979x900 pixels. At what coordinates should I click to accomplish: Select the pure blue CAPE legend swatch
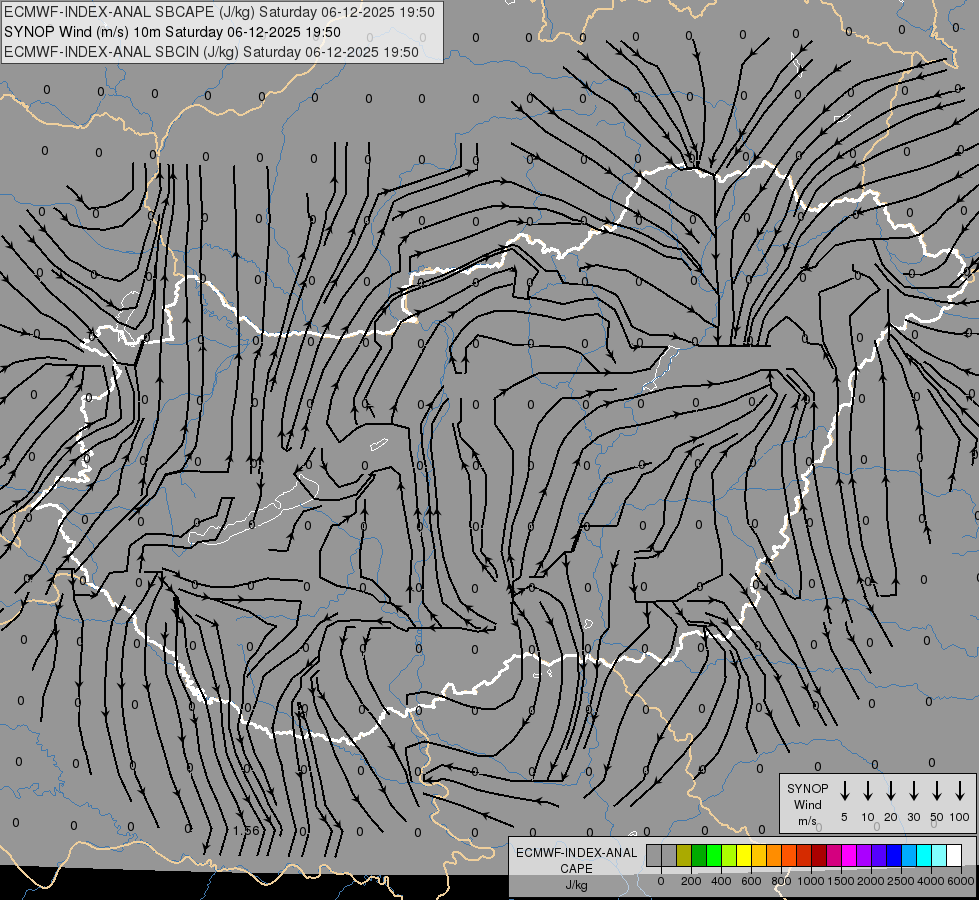pyautogui.click(x=894, y=855)
